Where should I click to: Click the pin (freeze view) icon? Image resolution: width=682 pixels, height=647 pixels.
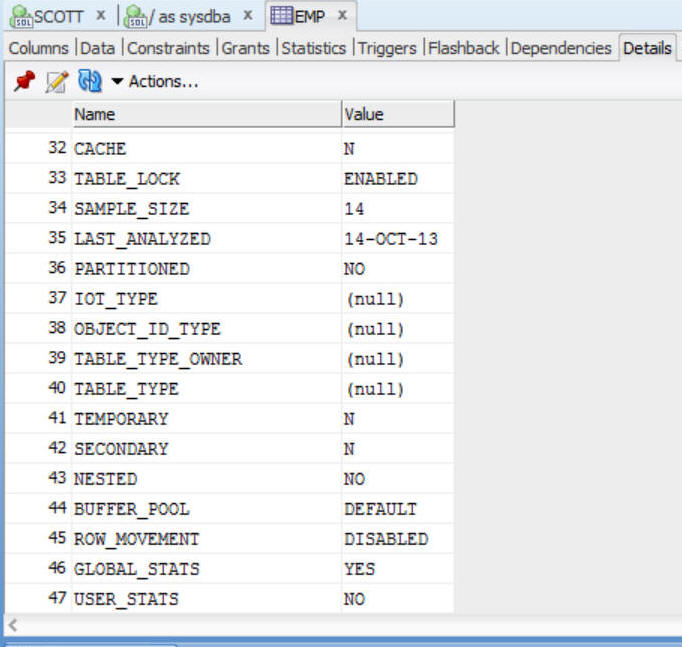[x=24, y=82]
